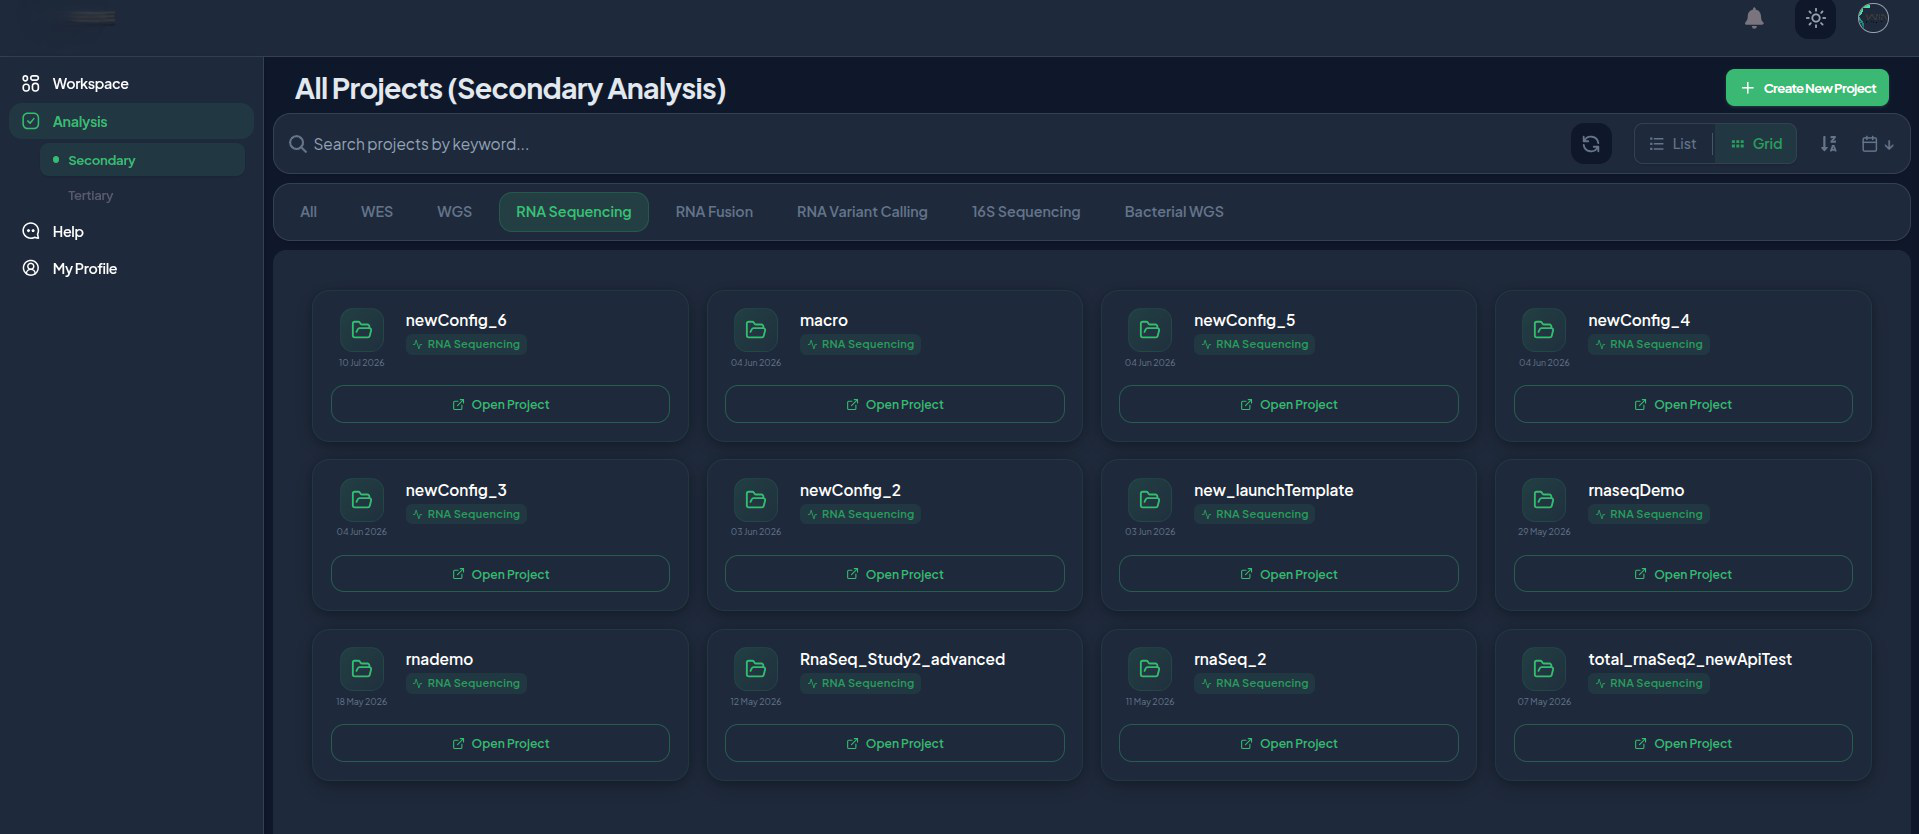Viewport: 1919px width, 834px height.
Task: Open Tertiary analysis in sidebar
Action: [90, 196]
